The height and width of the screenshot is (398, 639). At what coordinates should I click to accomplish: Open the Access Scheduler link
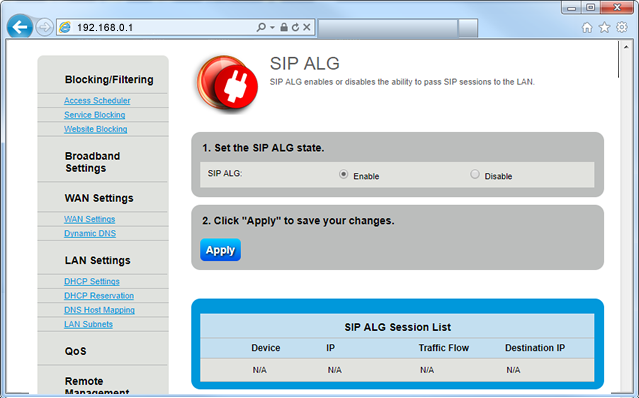(97, 101)
